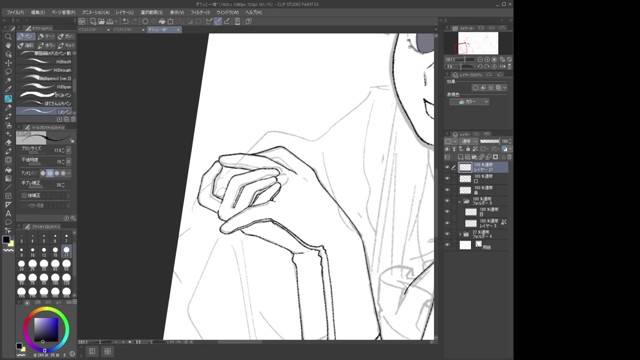
Task: Click the Redo arrow in command bar
Action: 134,21
